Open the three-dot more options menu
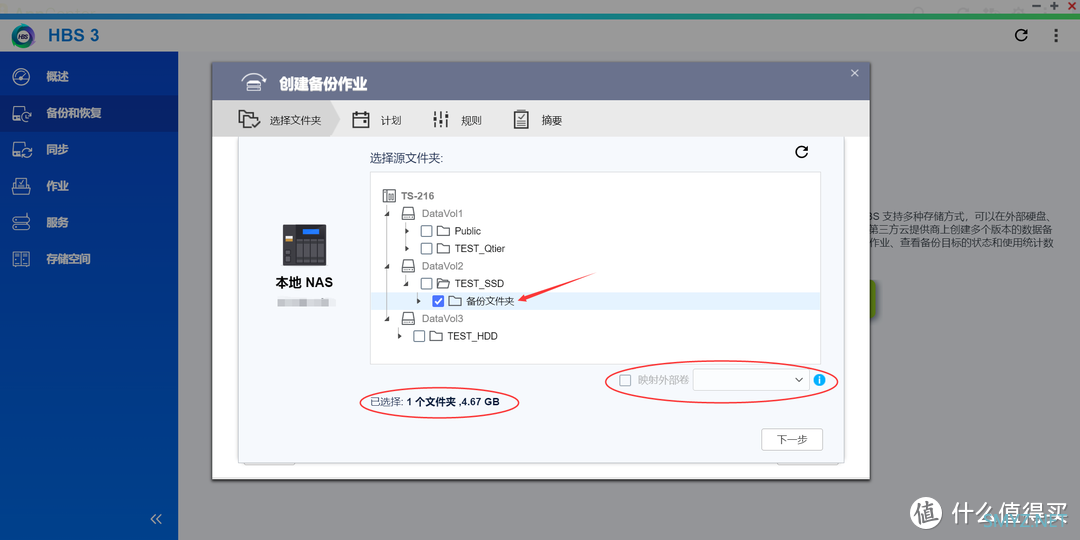The image size is (1080, 540). [1056, 35]
